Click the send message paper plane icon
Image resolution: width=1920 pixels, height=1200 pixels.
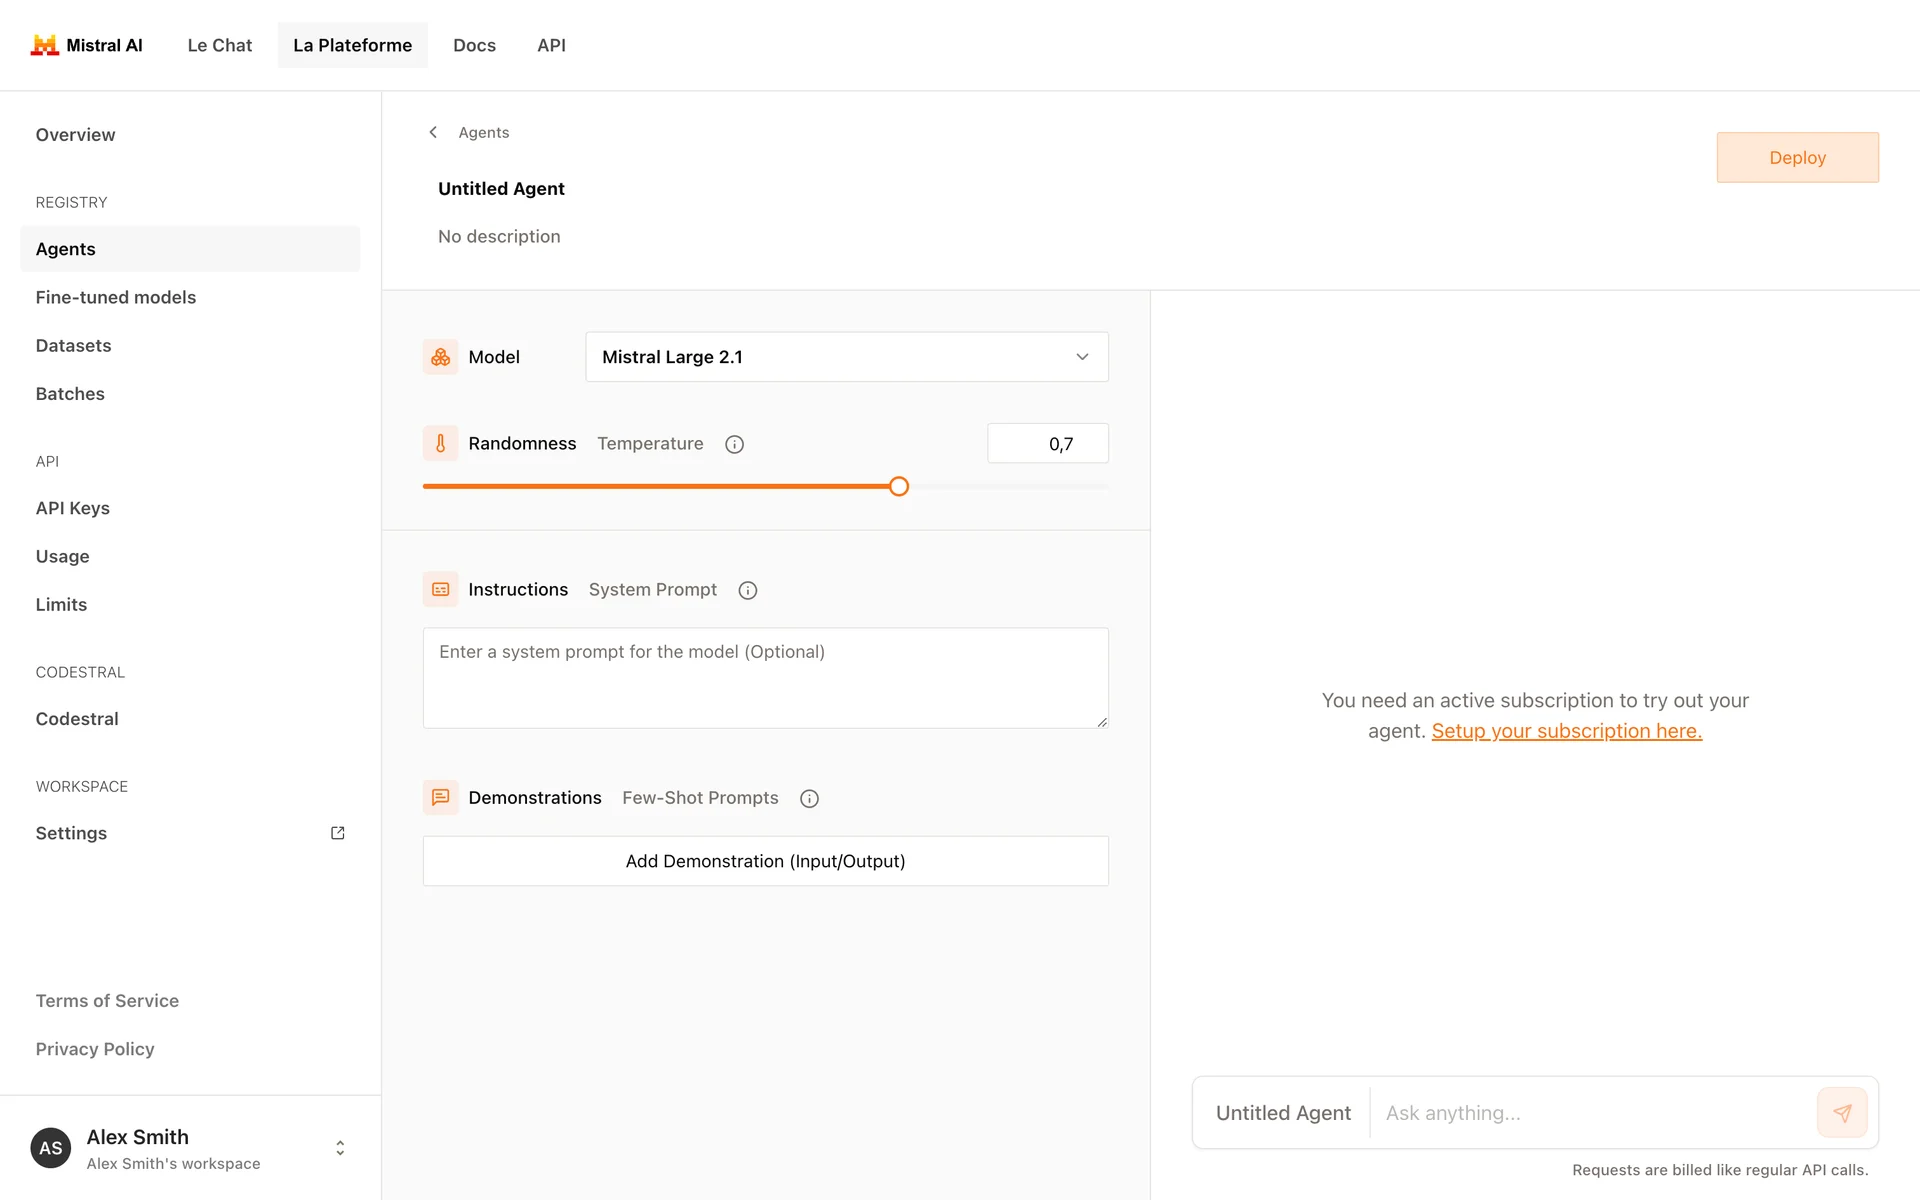[1842, 1113]
